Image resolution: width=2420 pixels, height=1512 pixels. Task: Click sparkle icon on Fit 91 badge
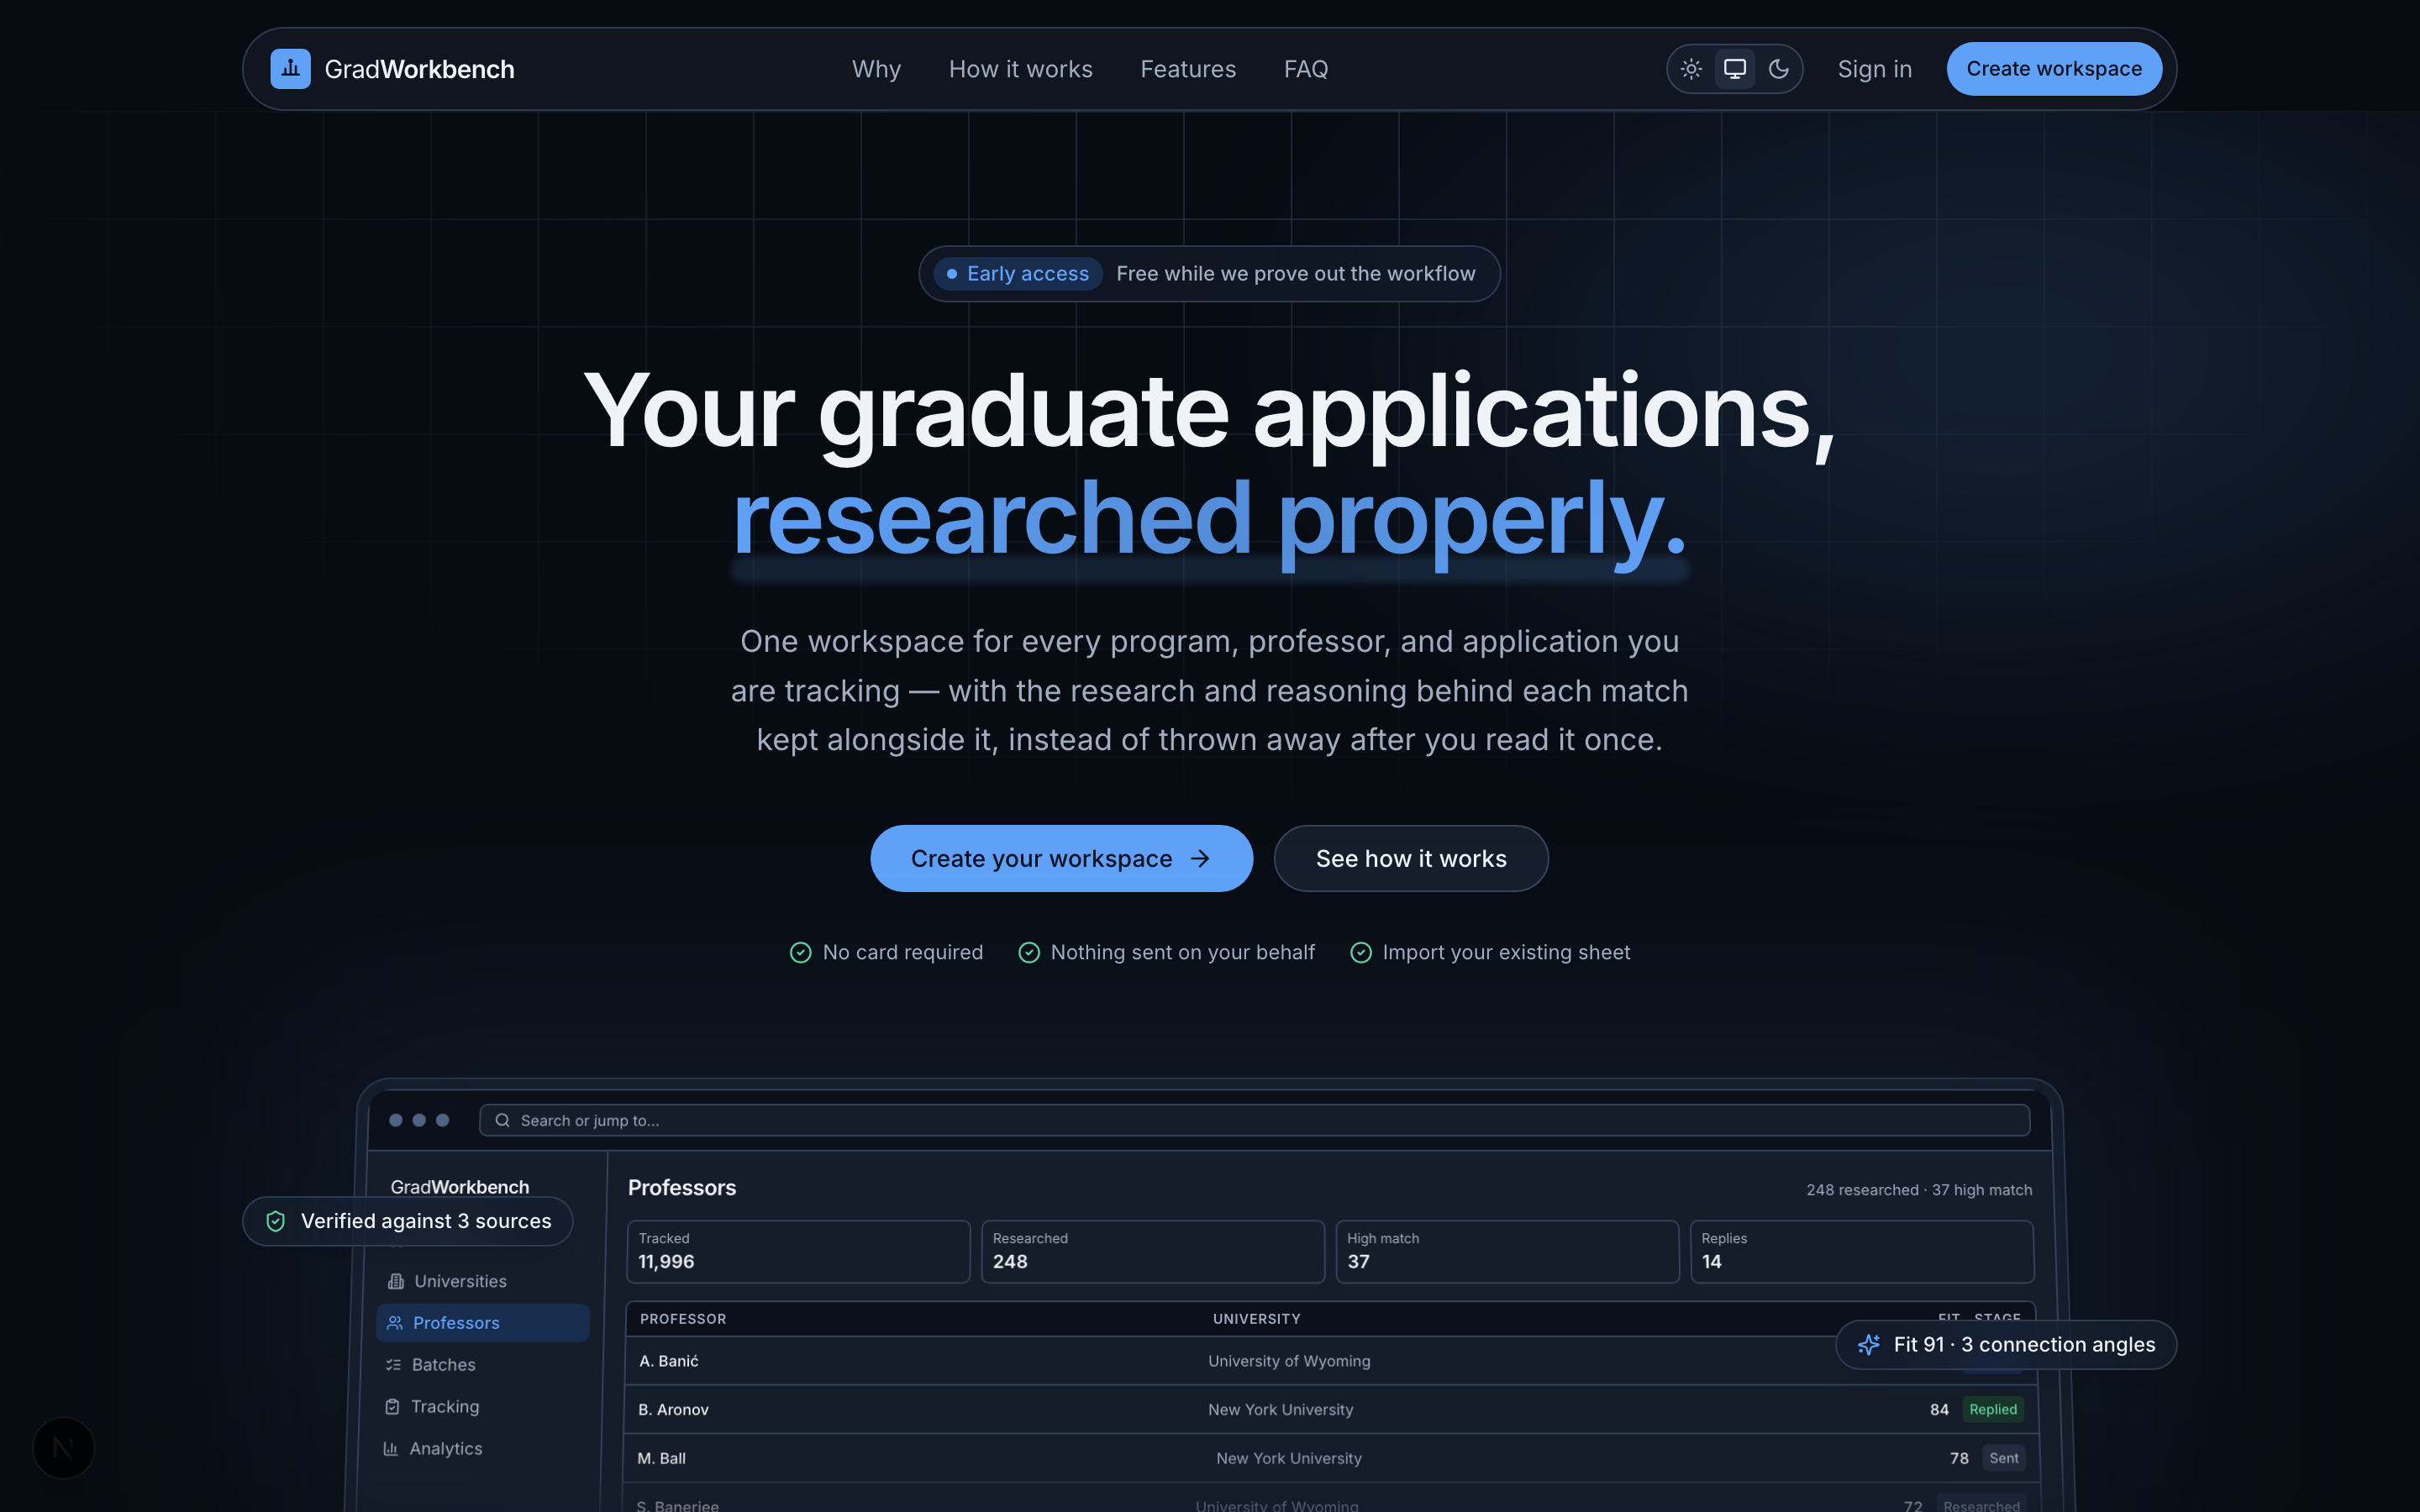pyautogui.click(x=1869, y=1345)
